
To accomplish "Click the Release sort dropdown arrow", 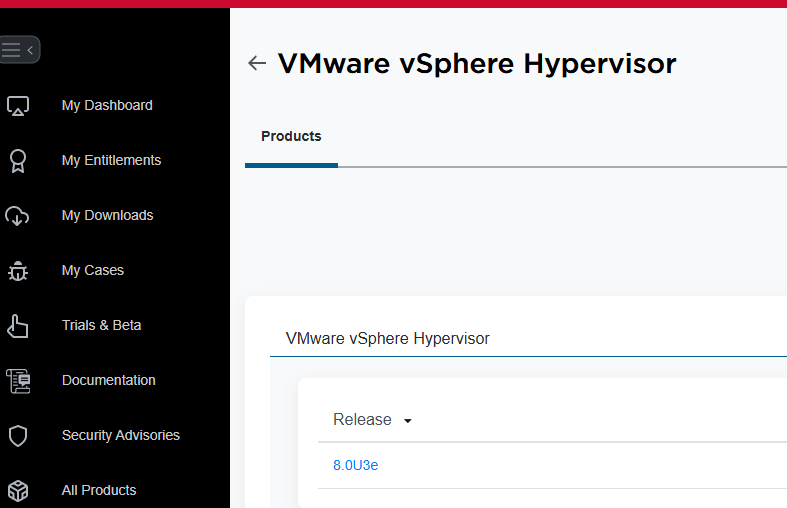I will point(408,421).
